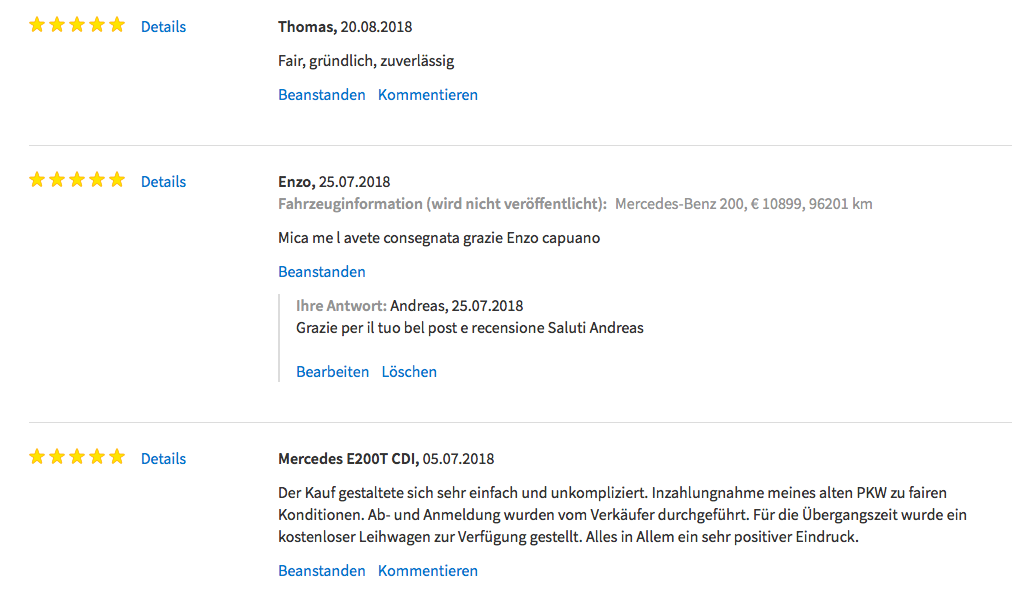This screenshot has width=1022, height=612.
Task: Click the reviewer name Enzo heading
Action: pyautogui.click(x=297, y=182)
